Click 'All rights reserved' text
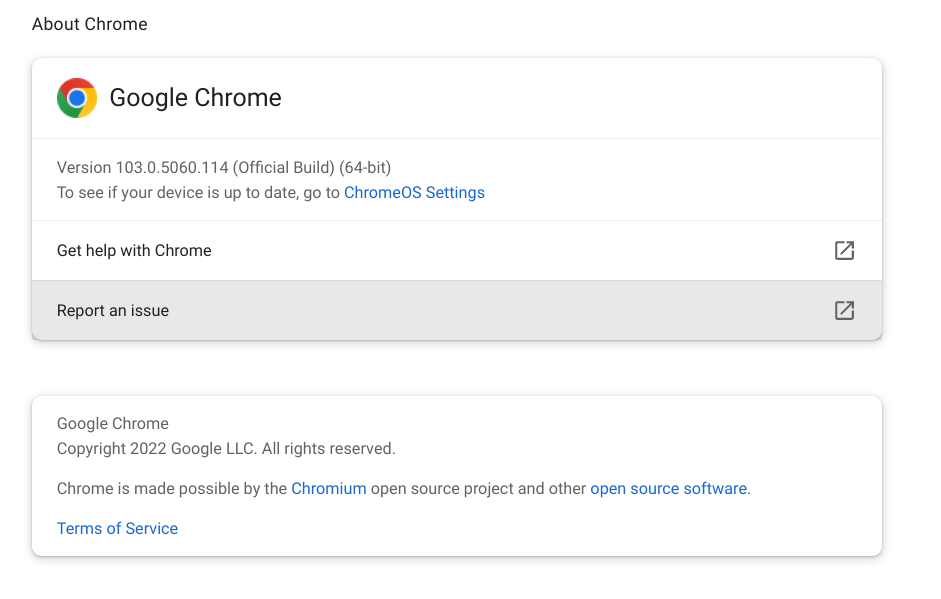 coord(329,449)
